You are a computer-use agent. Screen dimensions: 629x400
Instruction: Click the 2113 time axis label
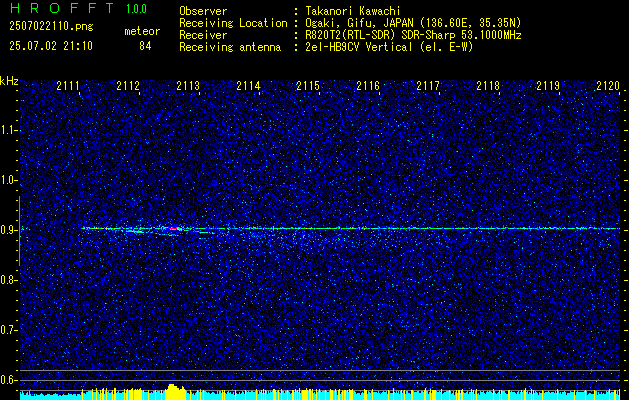pos(188,85)
